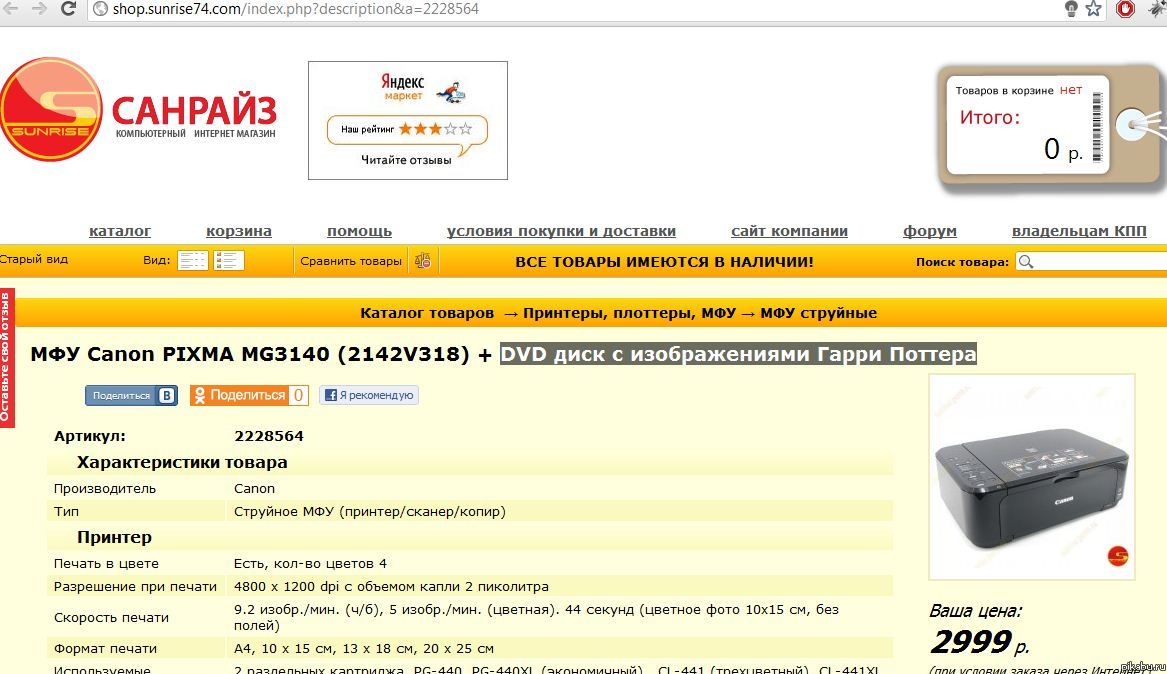Click the Скорость печати label
This screenshot has height=674, width=1167.
[112, 617]
